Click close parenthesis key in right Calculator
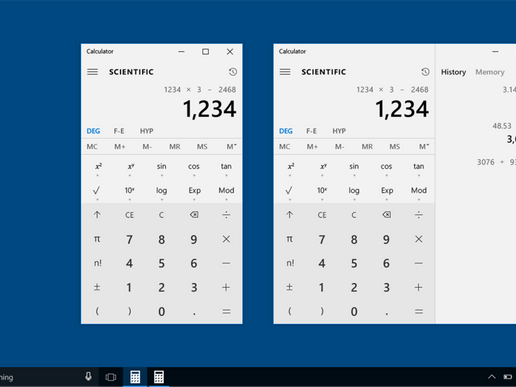 tap(322, 311)
